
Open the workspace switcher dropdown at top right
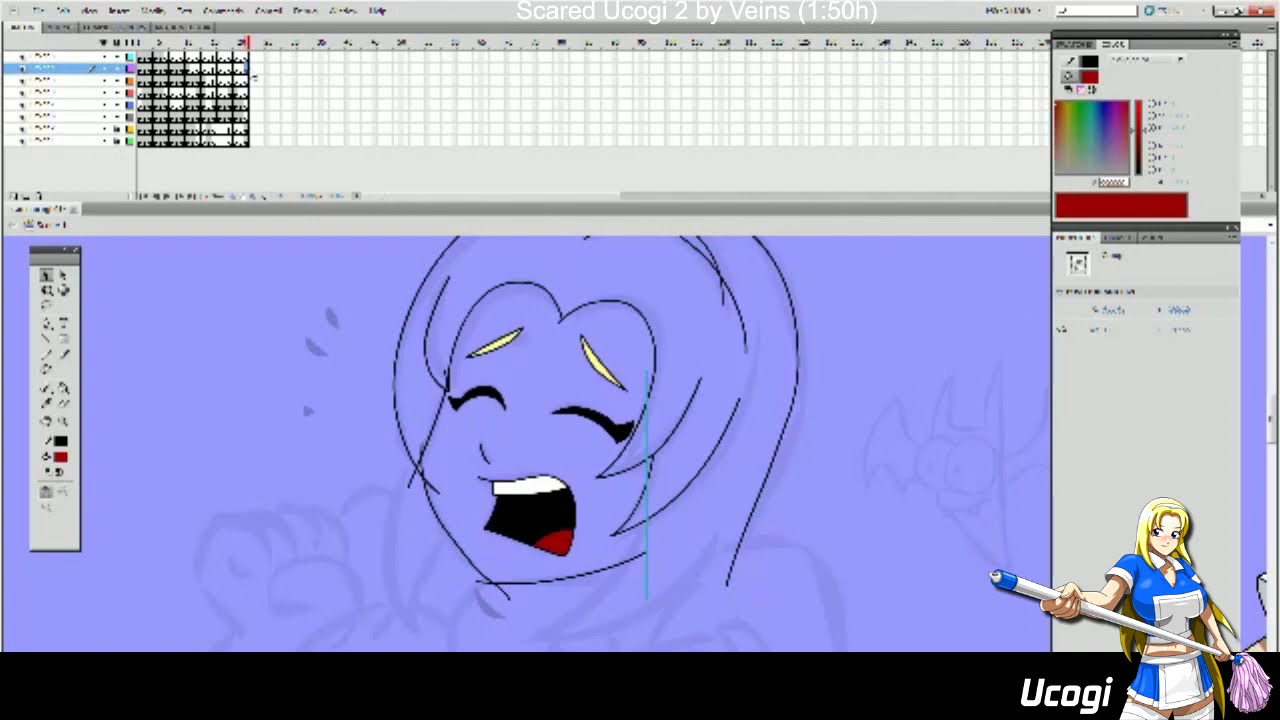click(1015, 11)
